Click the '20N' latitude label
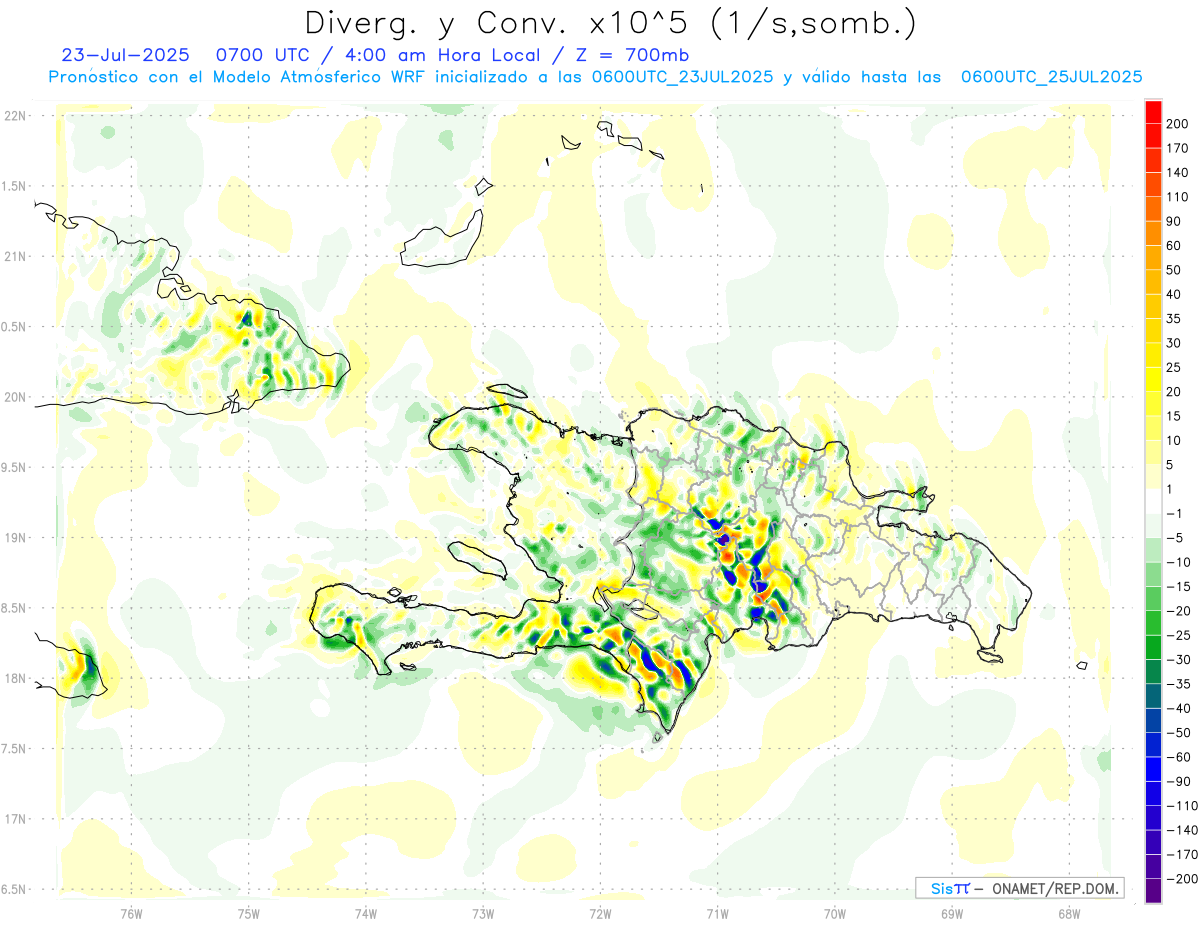The width and height of the screenshot is (1200, 927). pyautogui.click(x=15, y=397)
